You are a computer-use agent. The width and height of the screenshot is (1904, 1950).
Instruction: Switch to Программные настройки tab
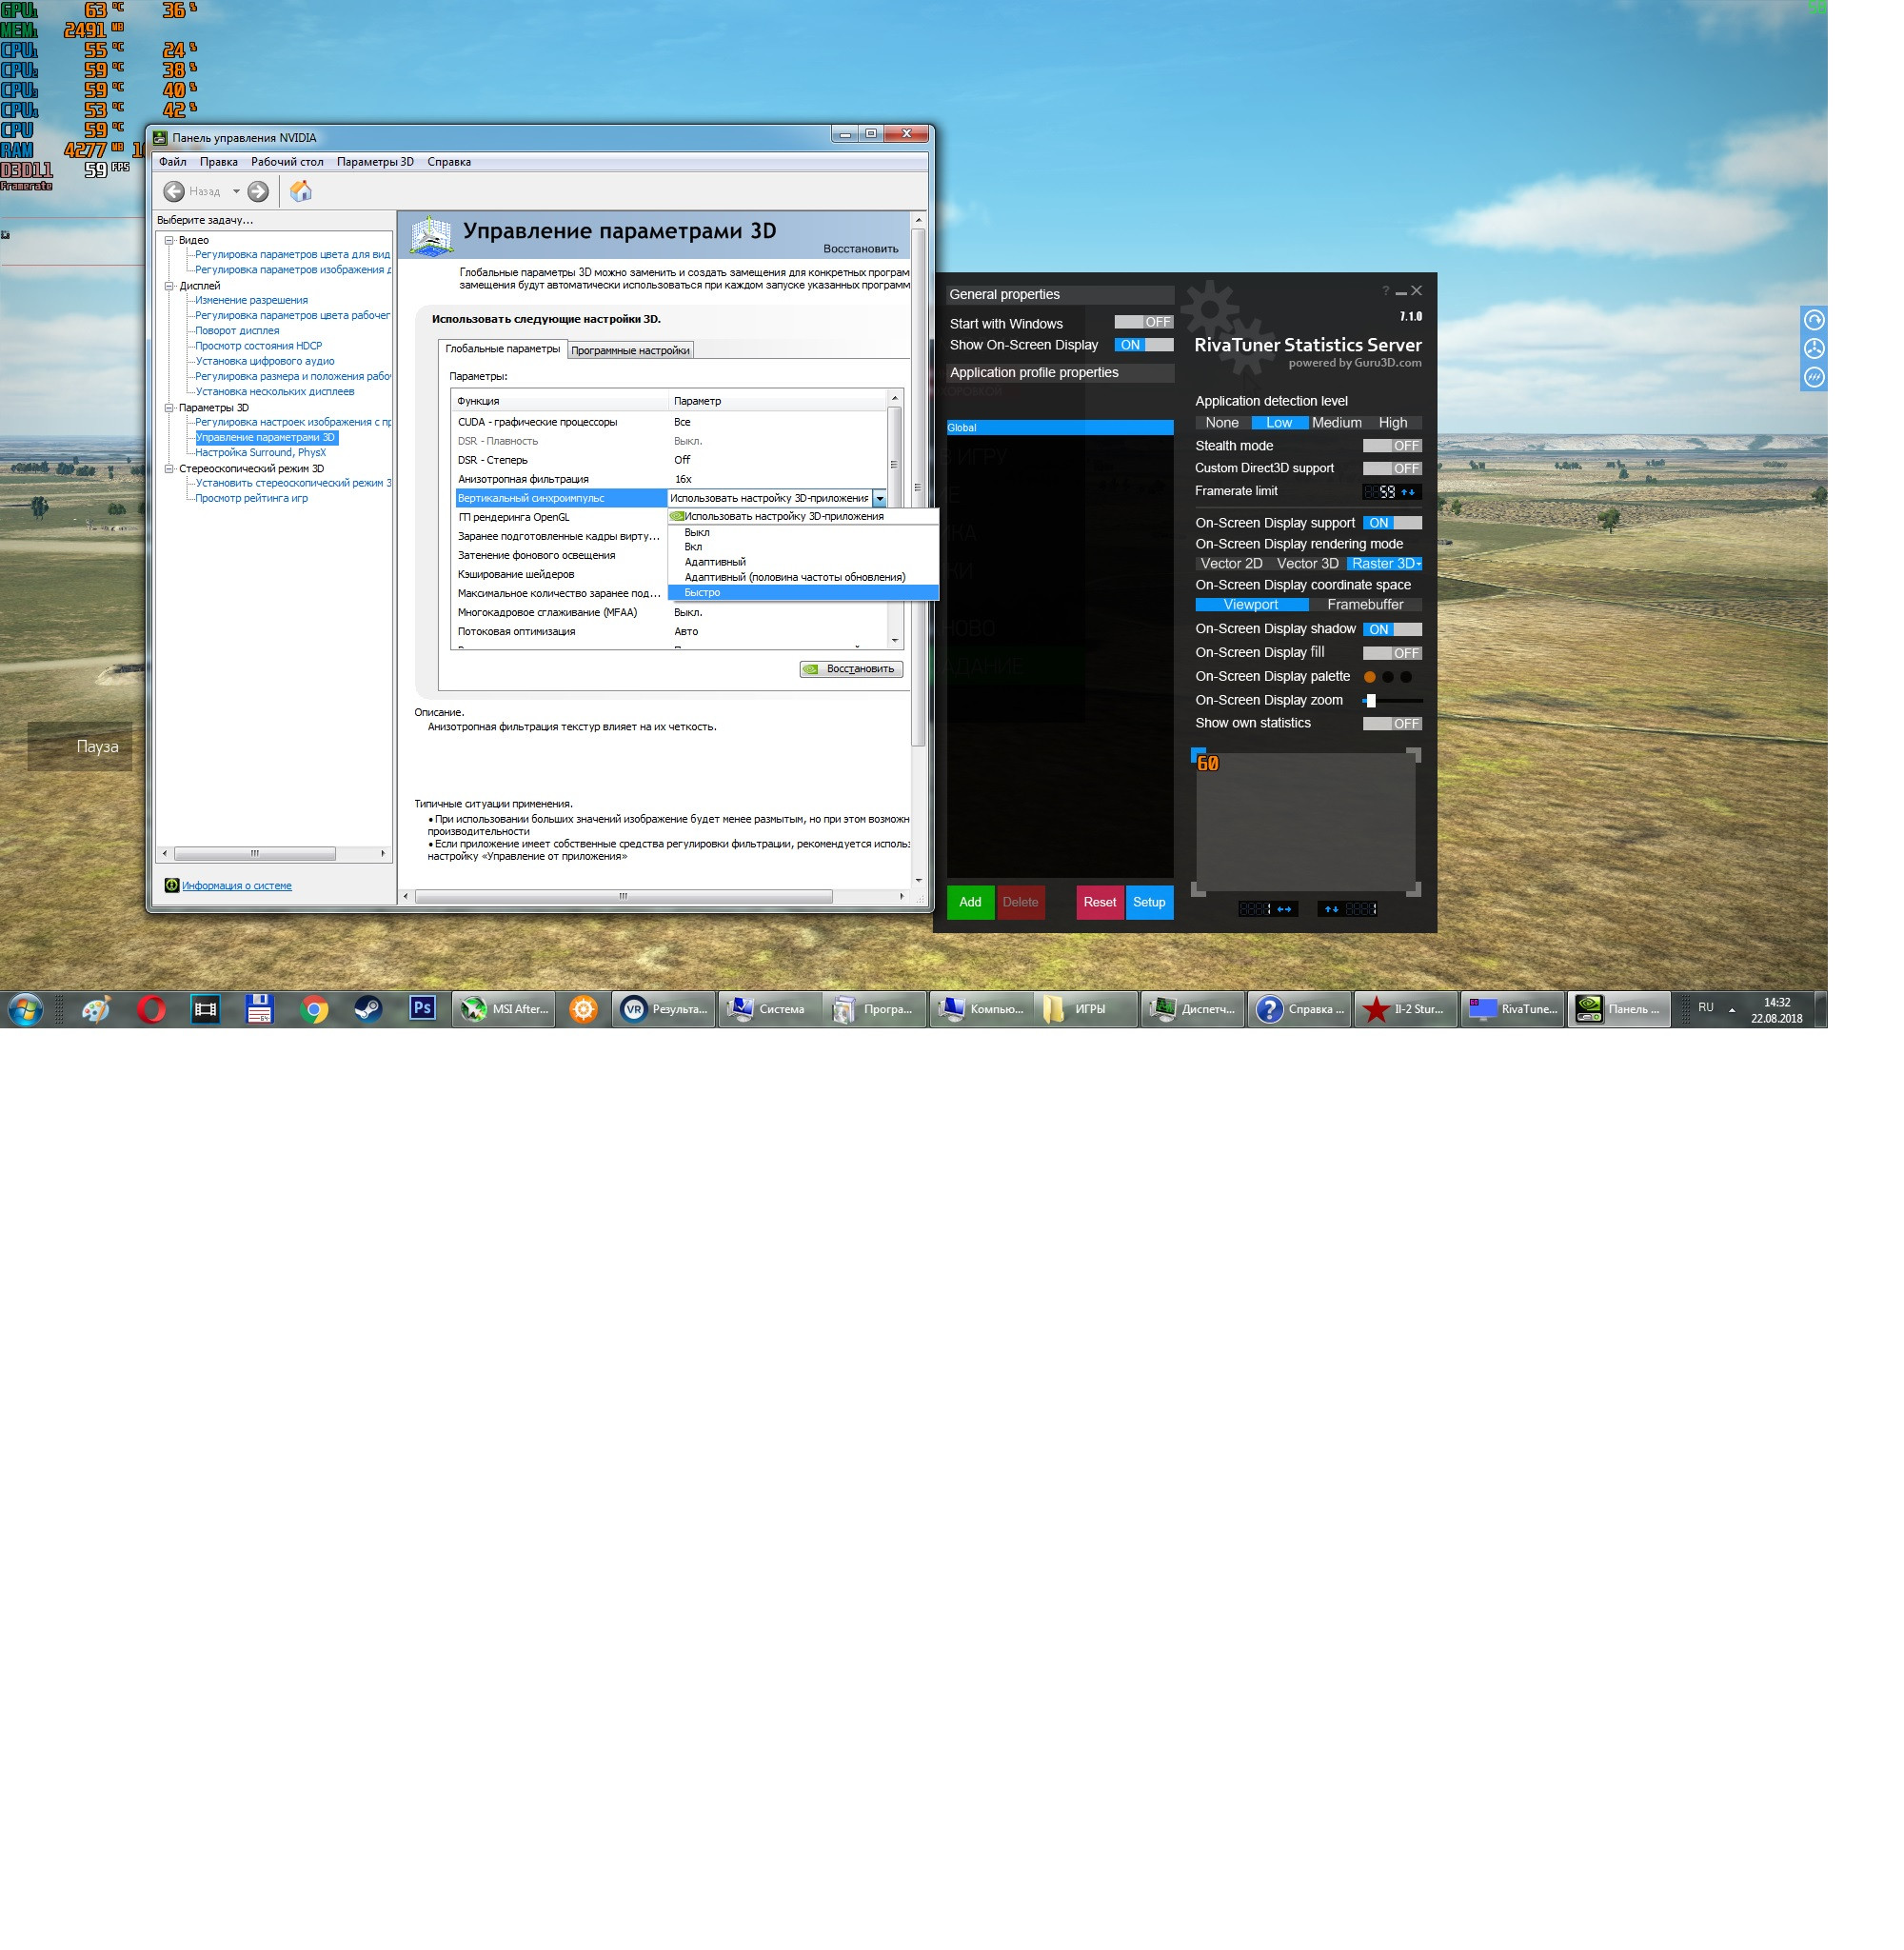coord(630,350)
